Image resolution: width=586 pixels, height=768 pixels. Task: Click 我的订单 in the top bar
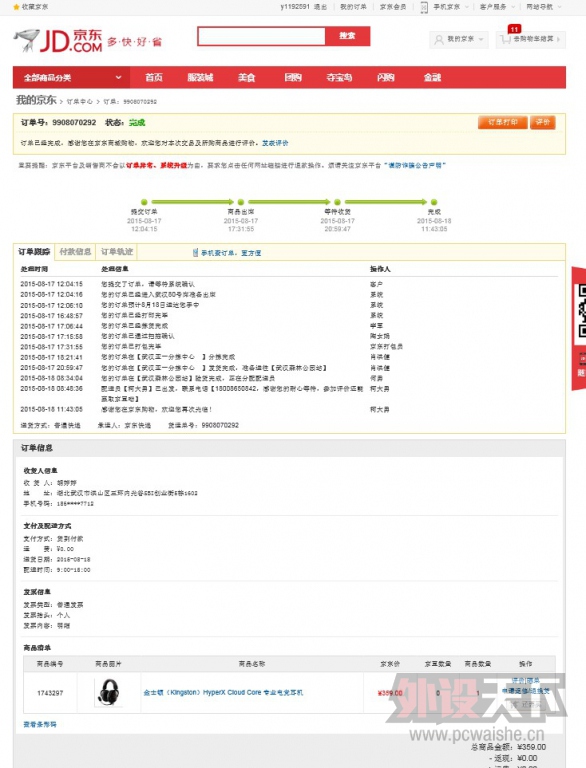tap(353, 7)
